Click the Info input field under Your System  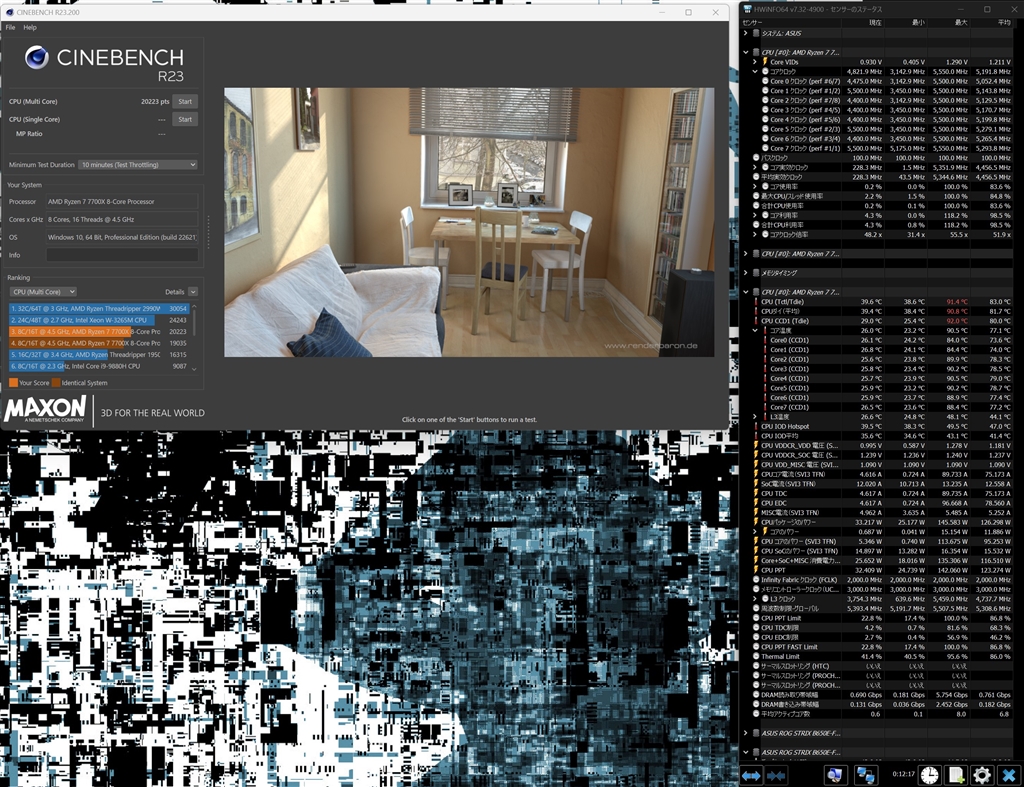[x=120, y=254]
